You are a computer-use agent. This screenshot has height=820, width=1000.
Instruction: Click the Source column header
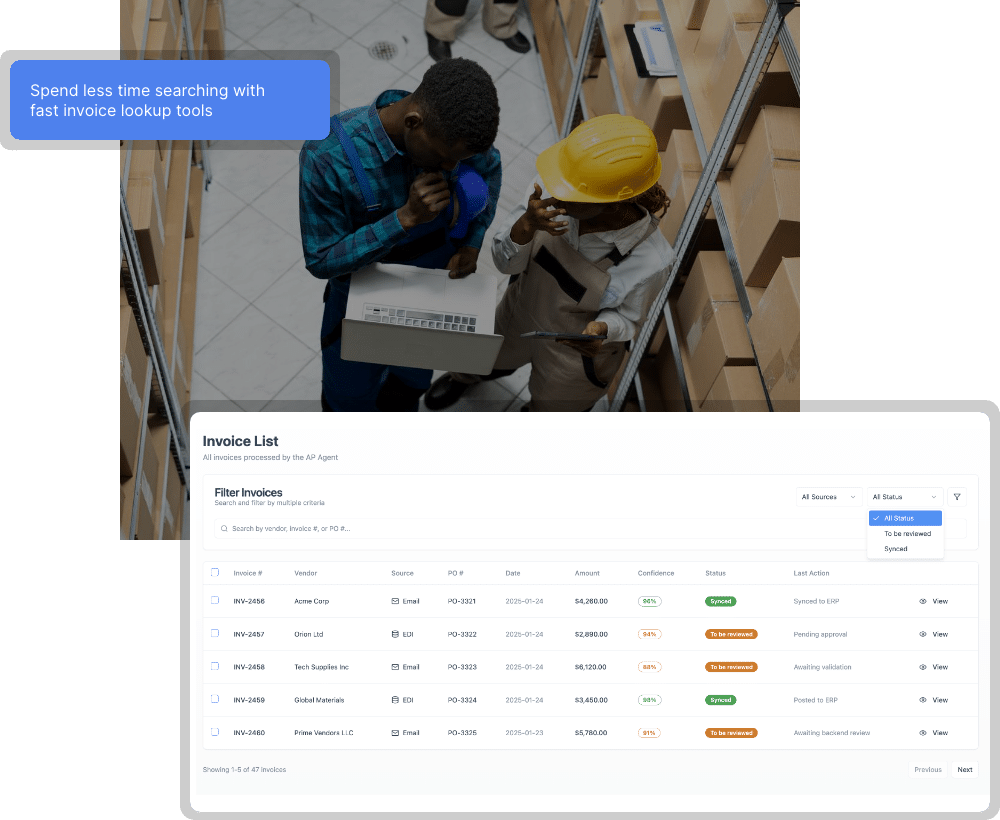pyautogui.click(x=402, y=573)
